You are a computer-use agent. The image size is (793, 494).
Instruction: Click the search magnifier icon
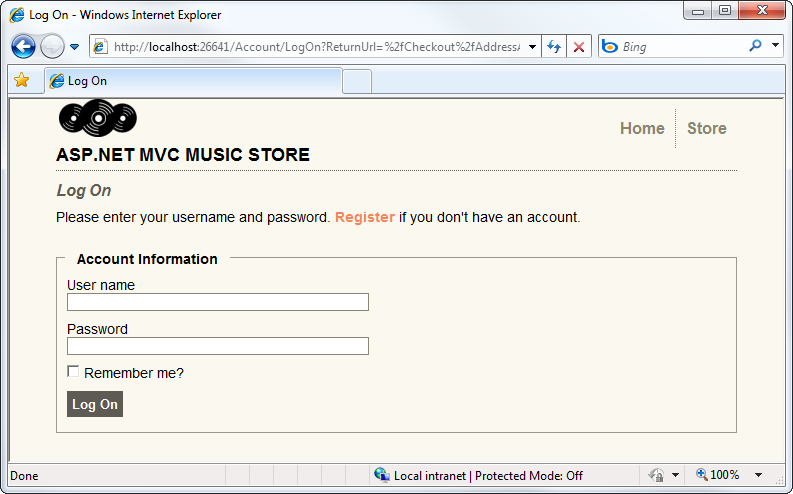coord(755,46)
